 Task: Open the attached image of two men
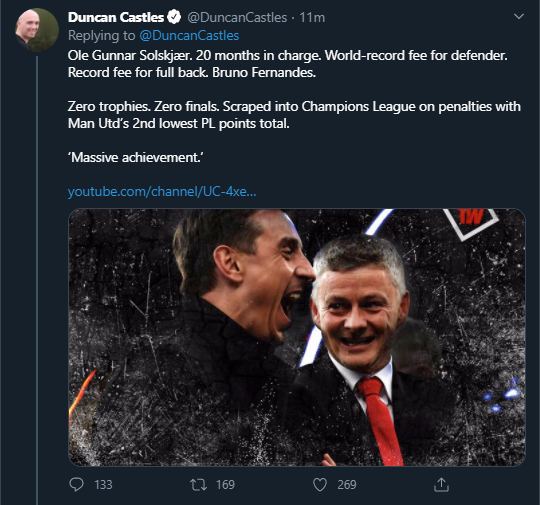[x=297, y=337]
